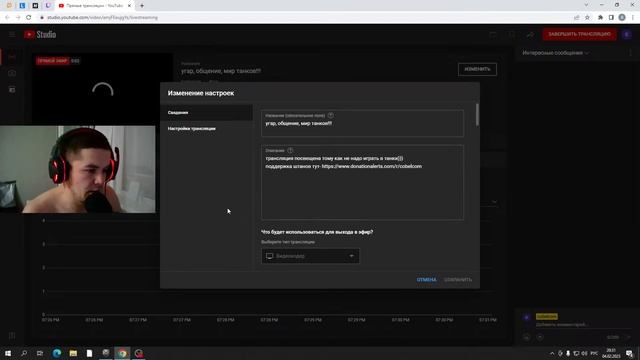Open Chrome three-dot menu

(x=633, y=18)
